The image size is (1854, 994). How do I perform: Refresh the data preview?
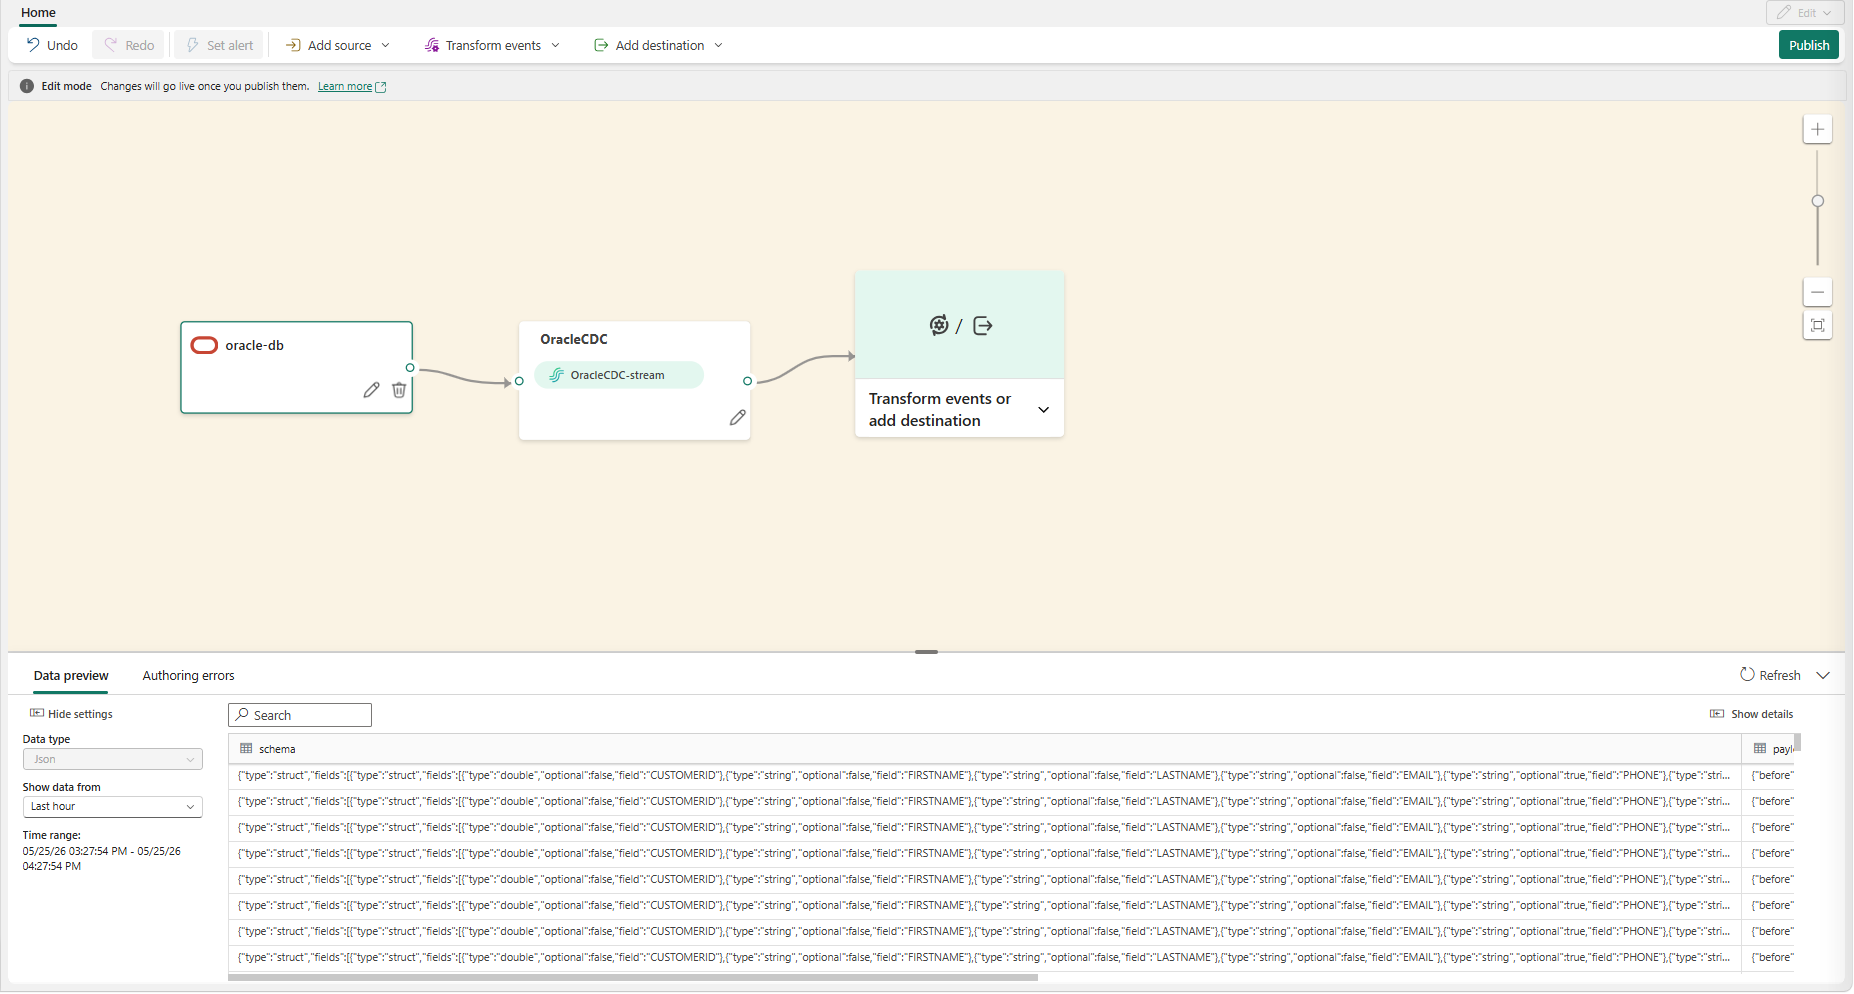(x=1770, y=675)
